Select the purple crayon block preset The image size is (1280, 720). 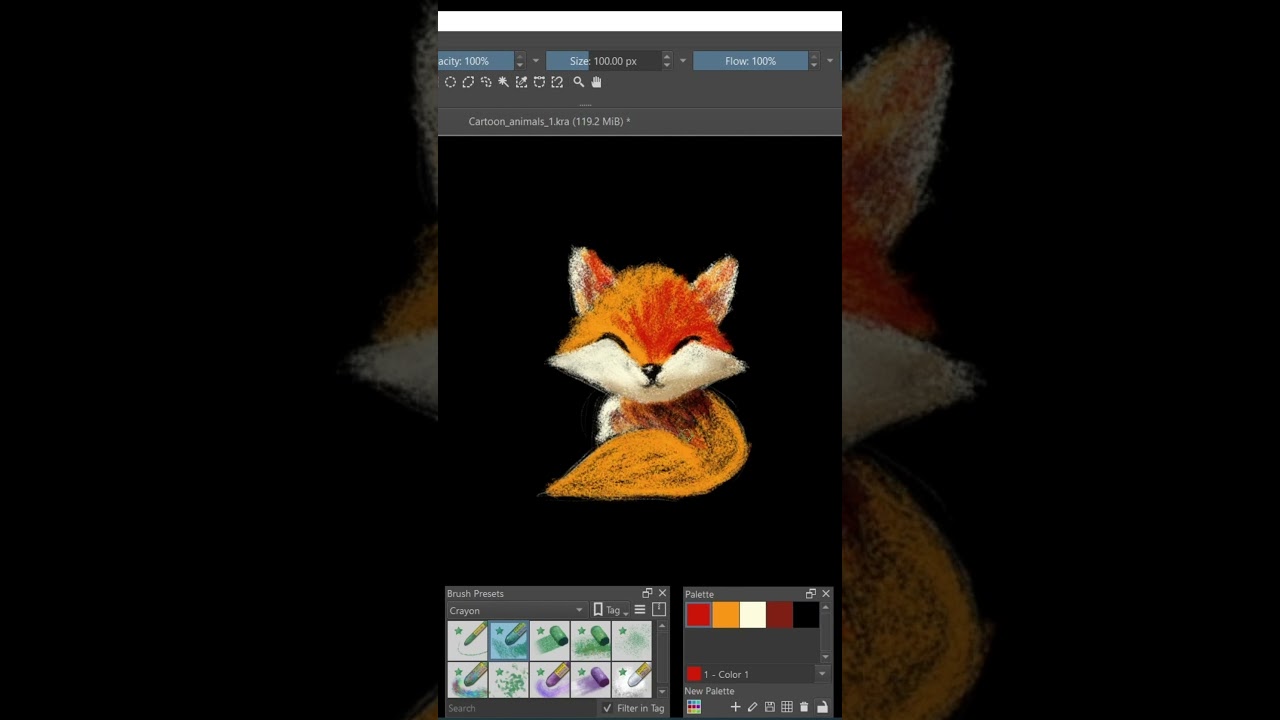[x=591, y=680]
